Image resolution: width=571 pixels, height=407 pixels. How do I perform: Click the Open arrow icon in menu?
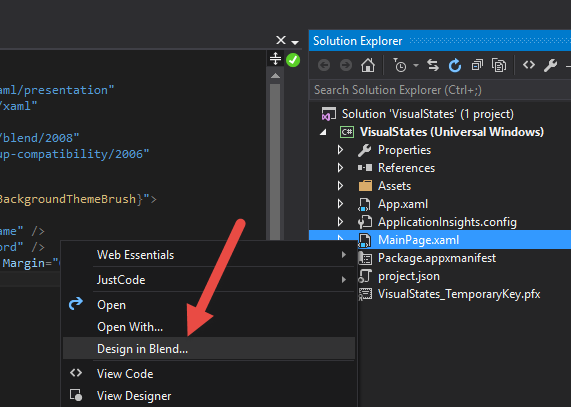click(76, 303)
